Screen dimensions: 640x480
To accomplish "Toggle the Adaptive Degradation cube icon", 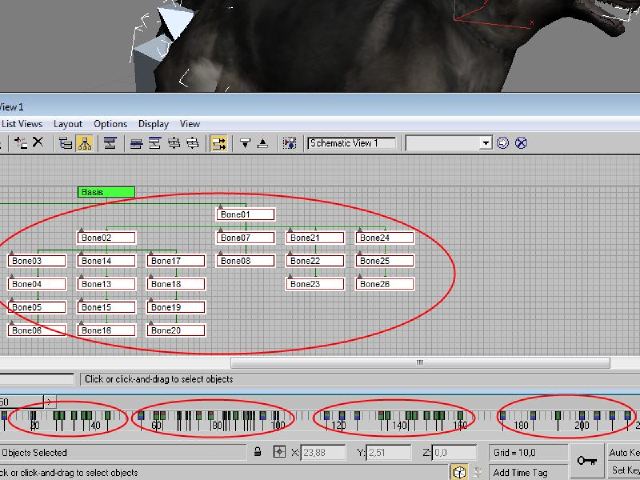I will (459, 472).
